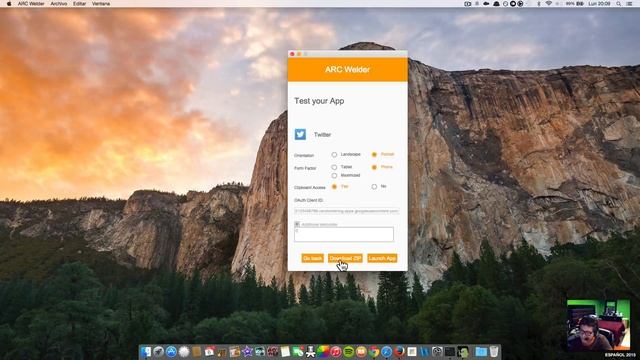Open the Ventana menu
The width and height of the screenshot is (640, 360).
(101, 4)
